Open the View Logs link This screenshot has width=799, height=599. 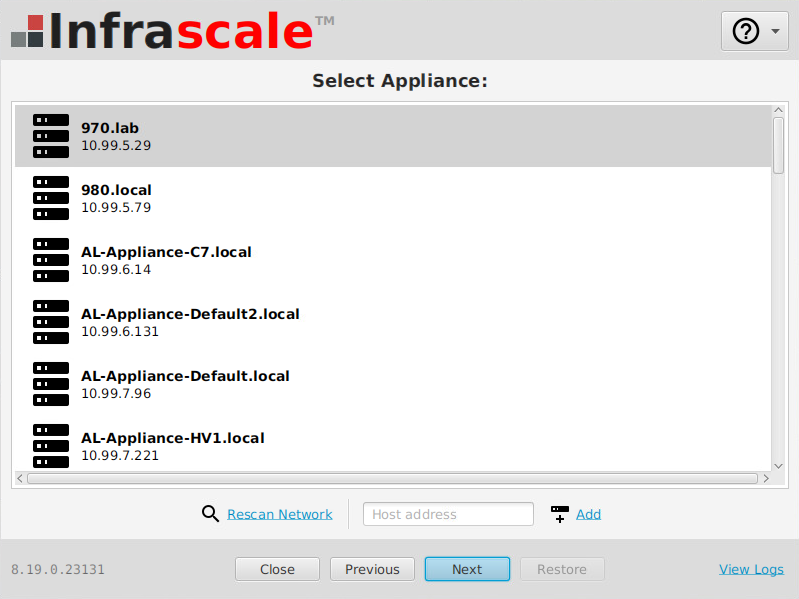click(x=751, y=569)
